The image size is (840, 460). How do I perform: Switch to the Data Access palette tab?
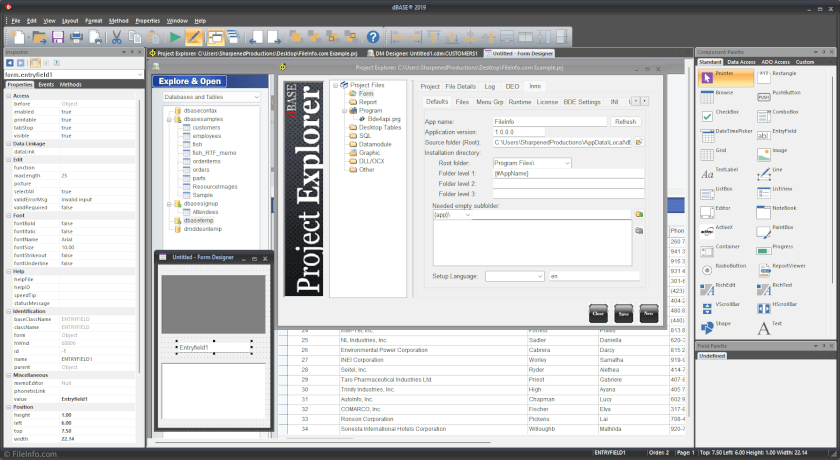click(x=741, y=62)
